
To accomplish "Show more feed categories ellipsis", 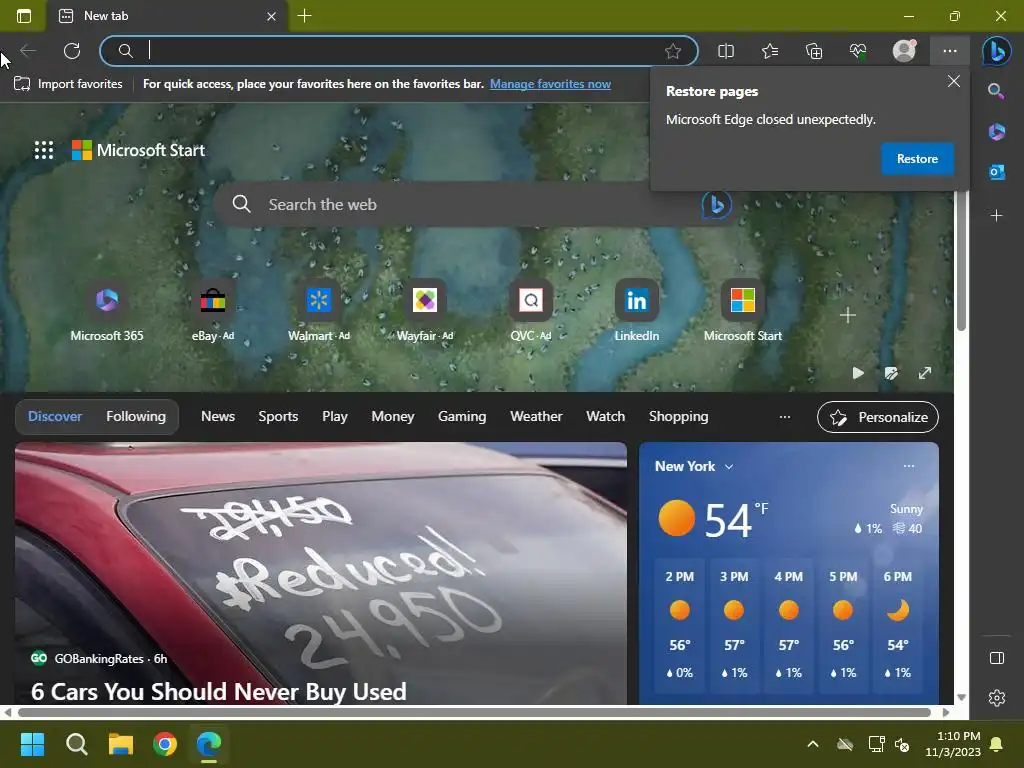I will coord(785,417).
